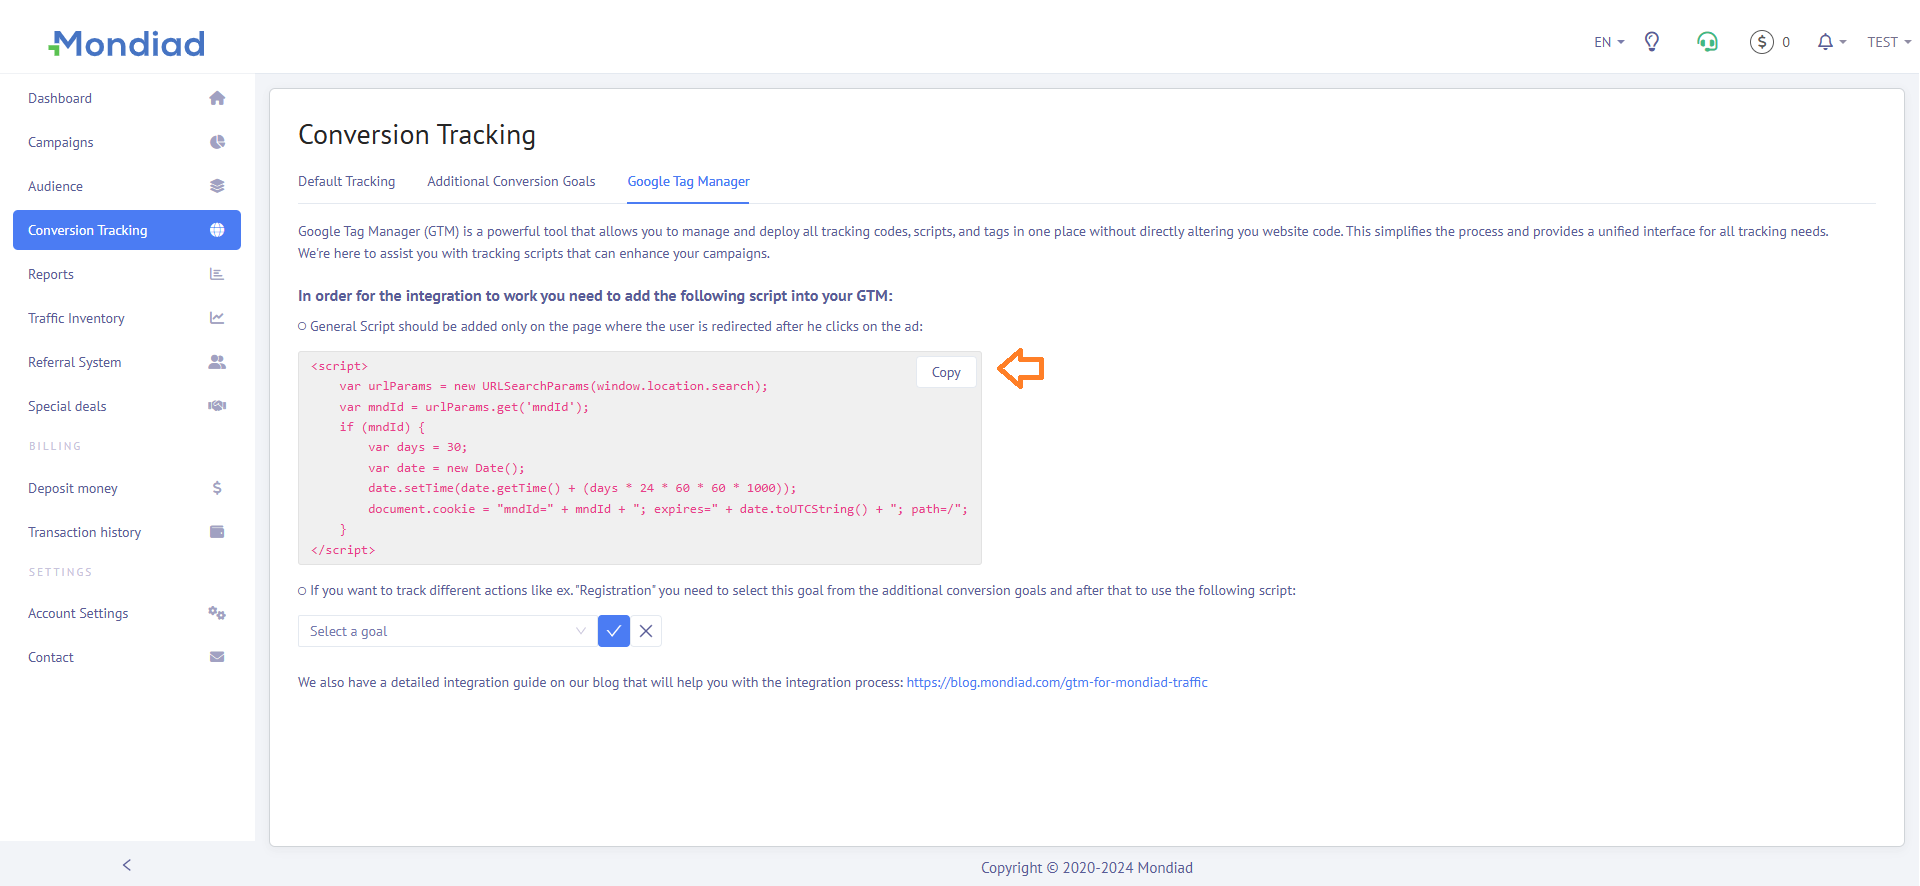
Task: Collapse the sidebar with left chevron
Action: [127, 865]
